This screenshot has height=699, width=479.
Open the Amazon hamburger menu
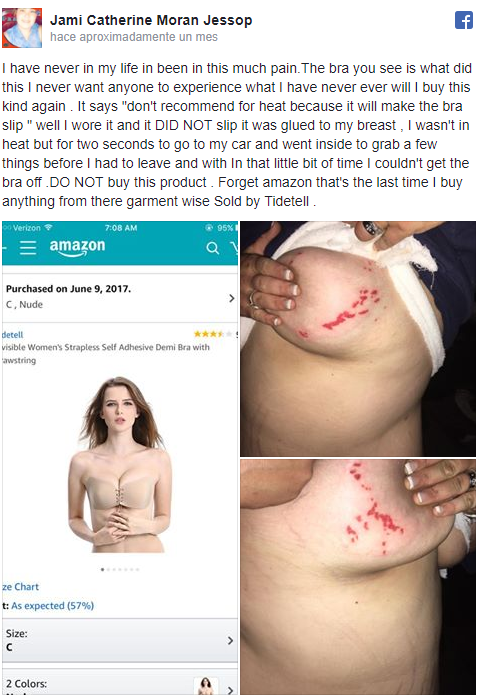tap(28, 247)
